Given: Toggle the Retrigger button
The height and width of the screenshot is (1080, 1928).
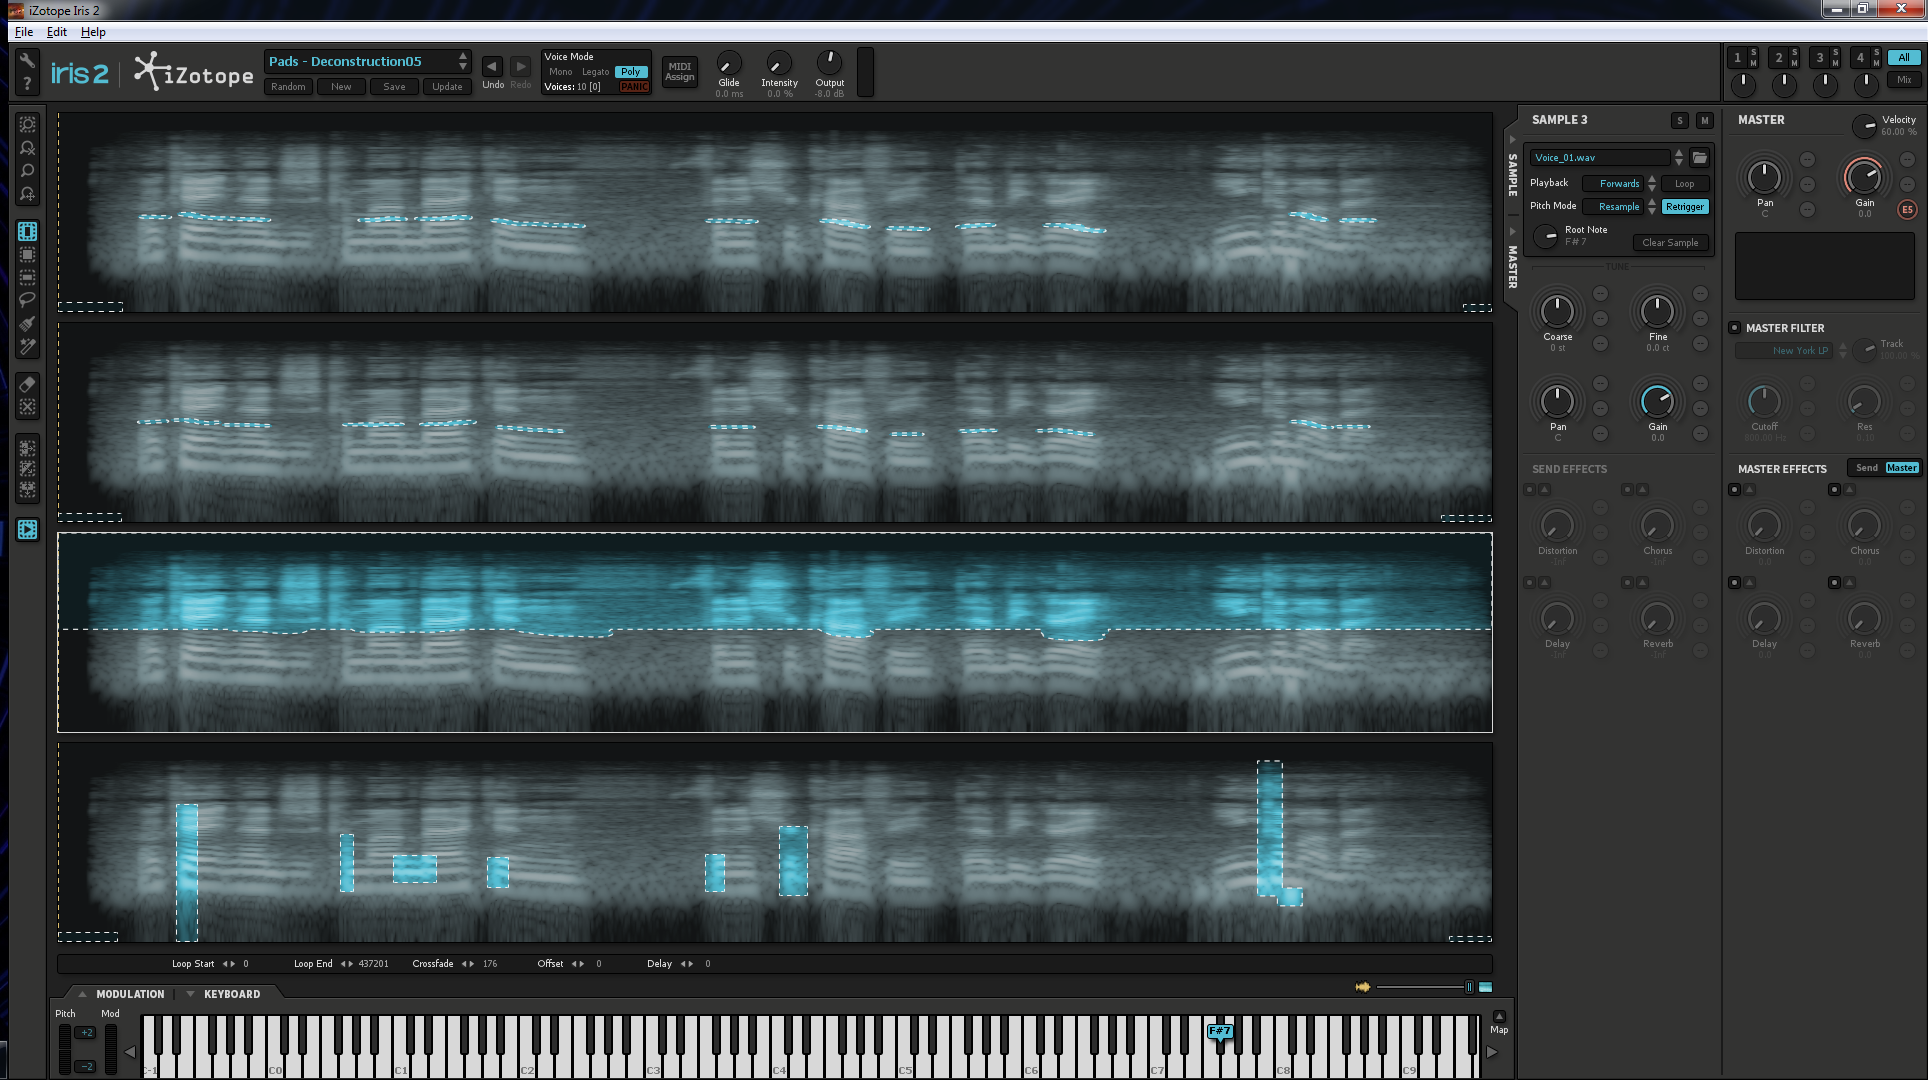Looking at the screenshot, I should 1685,207.
